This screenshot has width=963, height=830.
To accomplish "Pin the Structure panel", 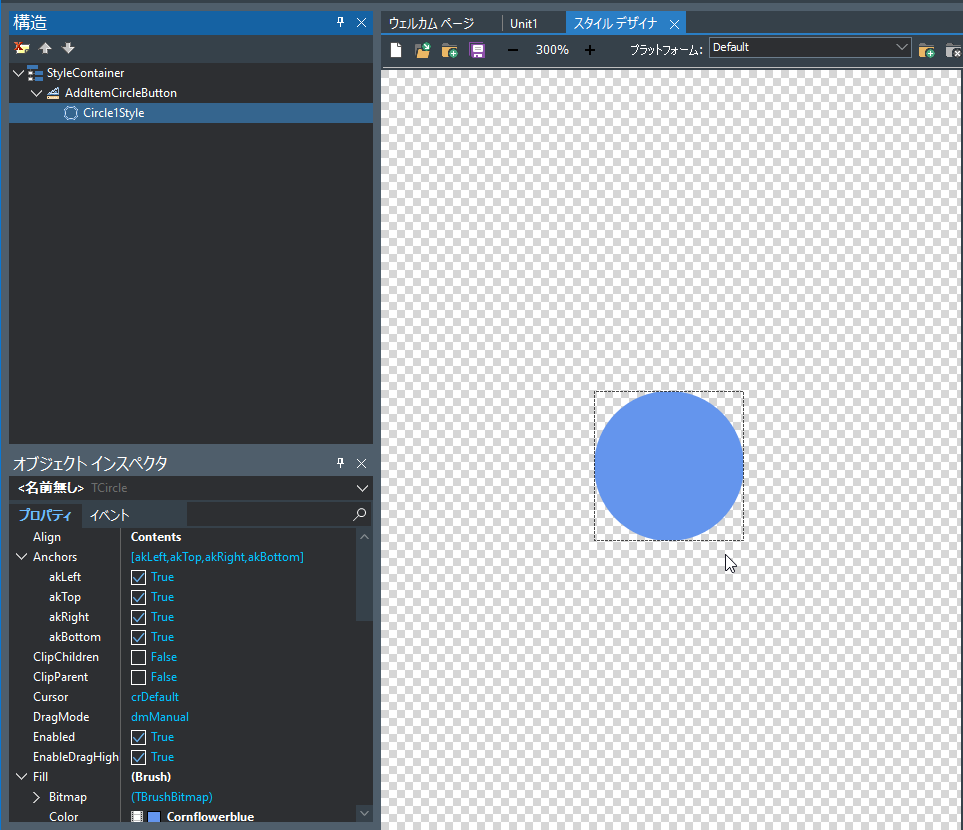I will (x=341, y=22).
